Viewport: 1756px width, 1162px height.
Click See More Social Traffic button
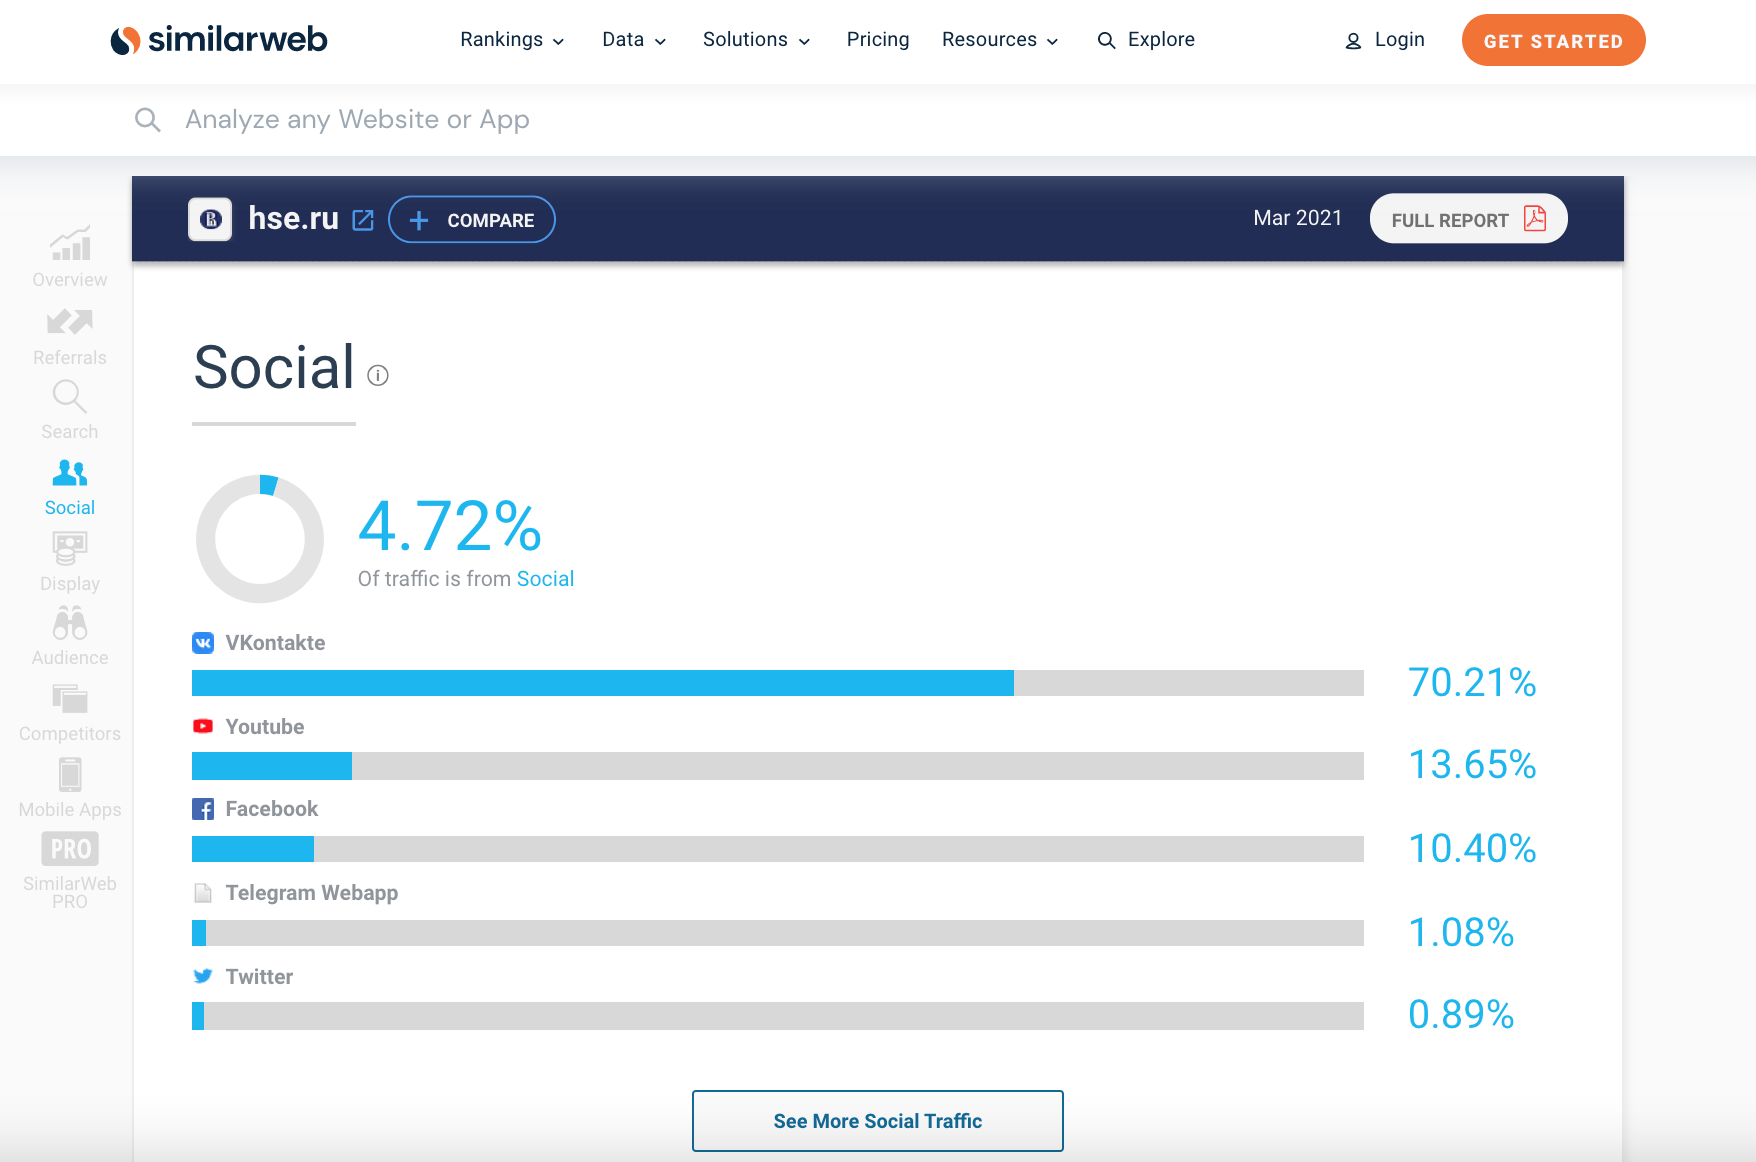[878, 1121]
